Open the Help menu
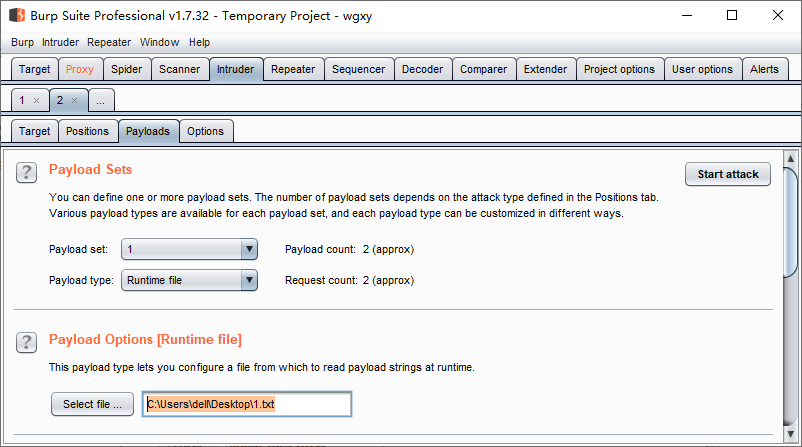 199,42
